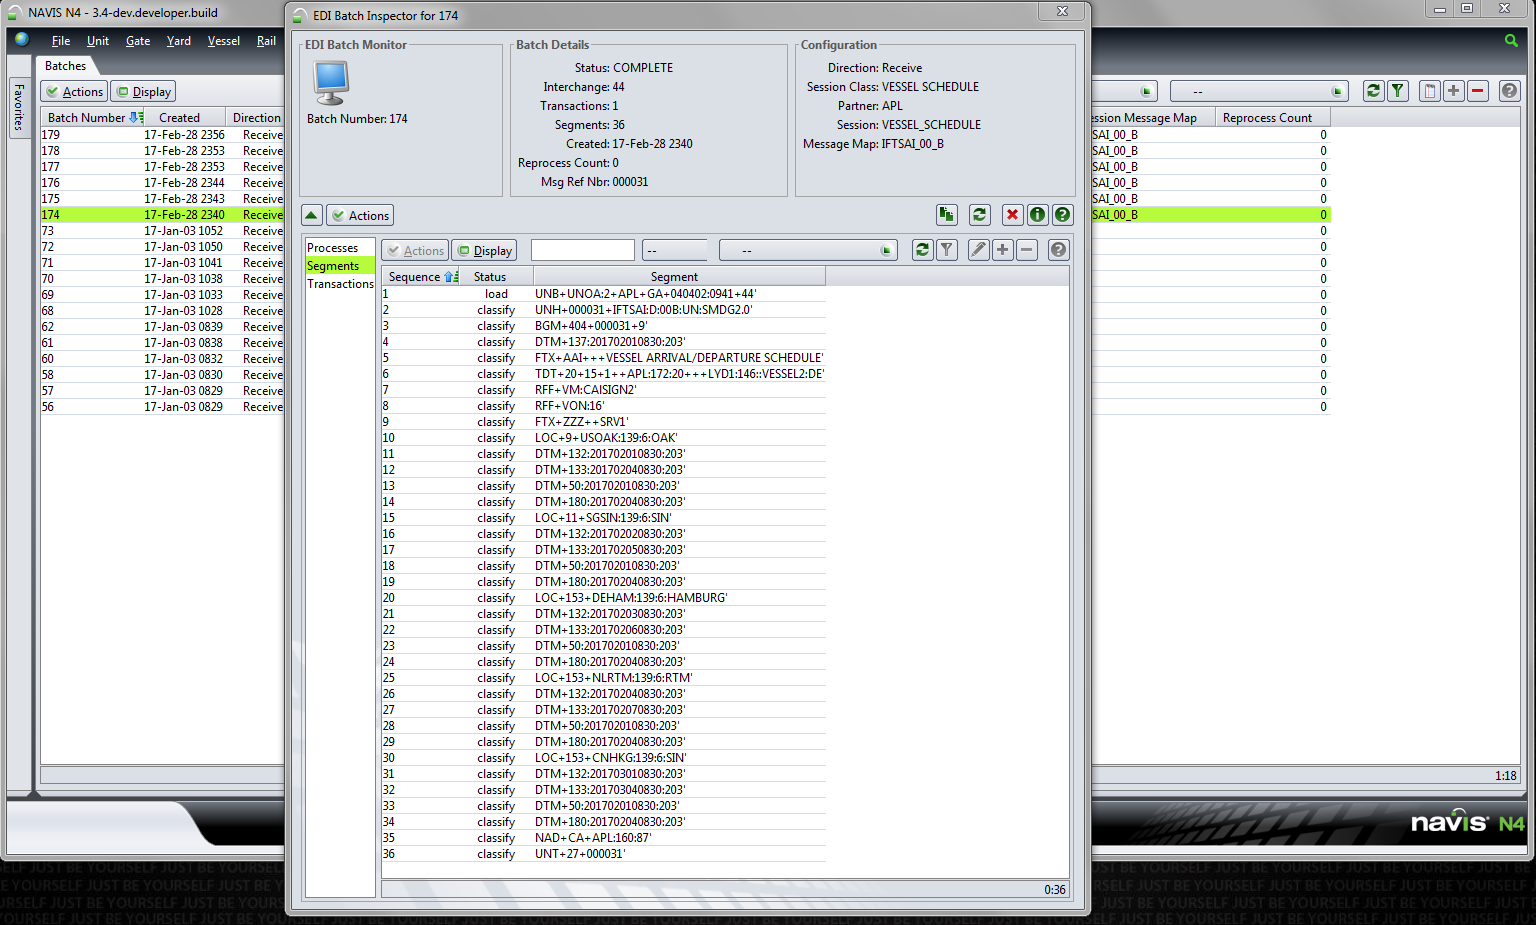Click the copy batch icon in the inspector
The height and width of the screenshot is (925, 1536).
pyautogui.click(x=946, y=215)
